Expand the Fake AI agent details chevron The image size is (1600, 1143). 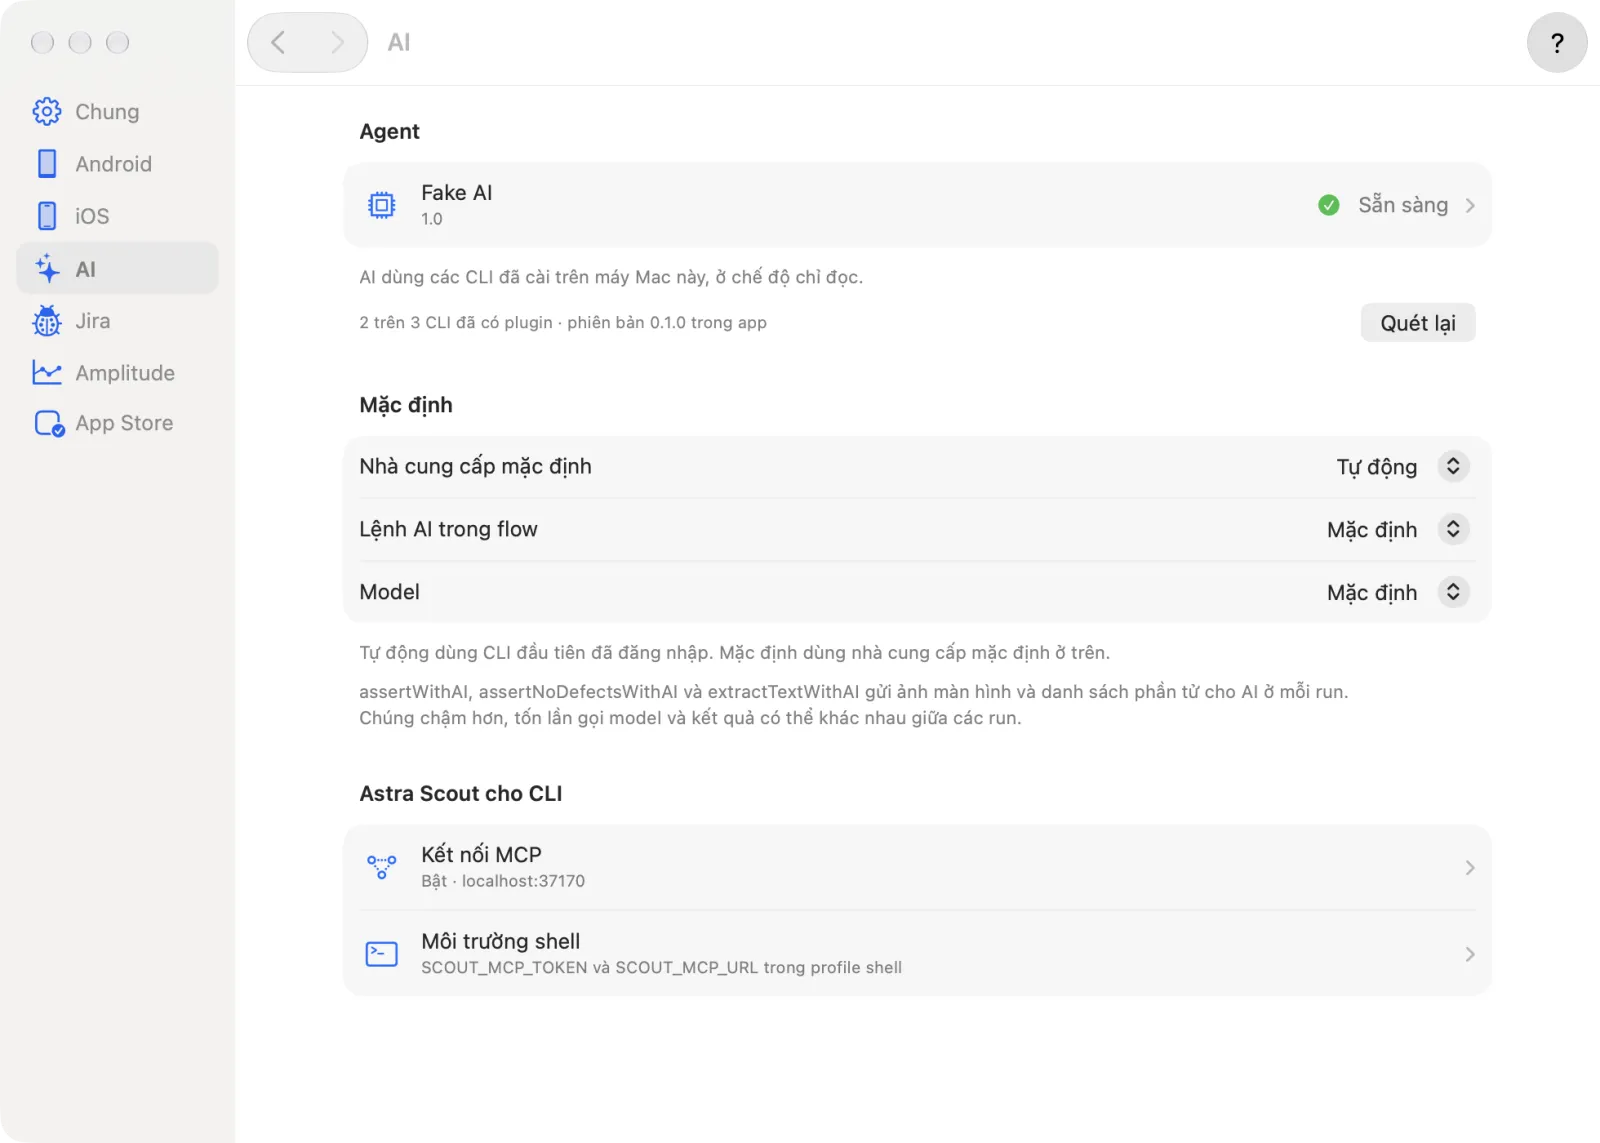[1470, 205]
